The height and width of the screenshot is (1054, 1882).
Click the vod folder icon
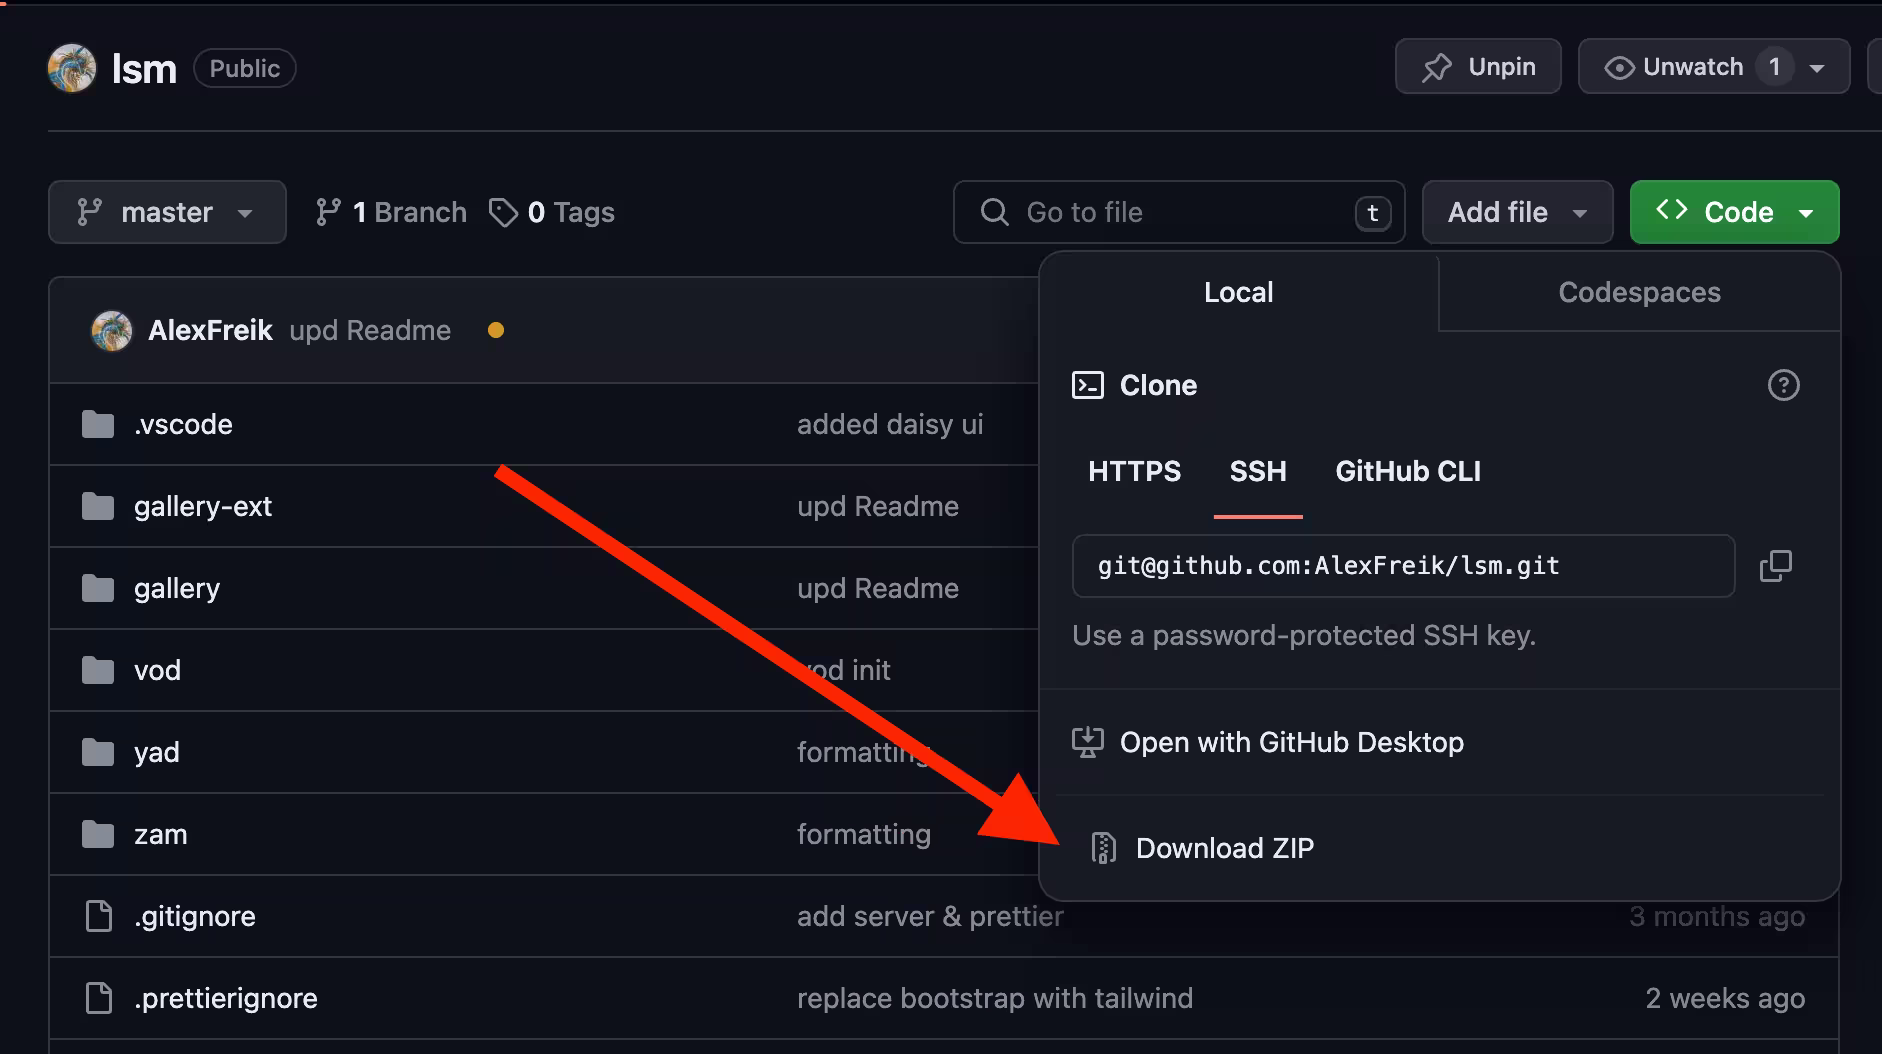(98, 670)
